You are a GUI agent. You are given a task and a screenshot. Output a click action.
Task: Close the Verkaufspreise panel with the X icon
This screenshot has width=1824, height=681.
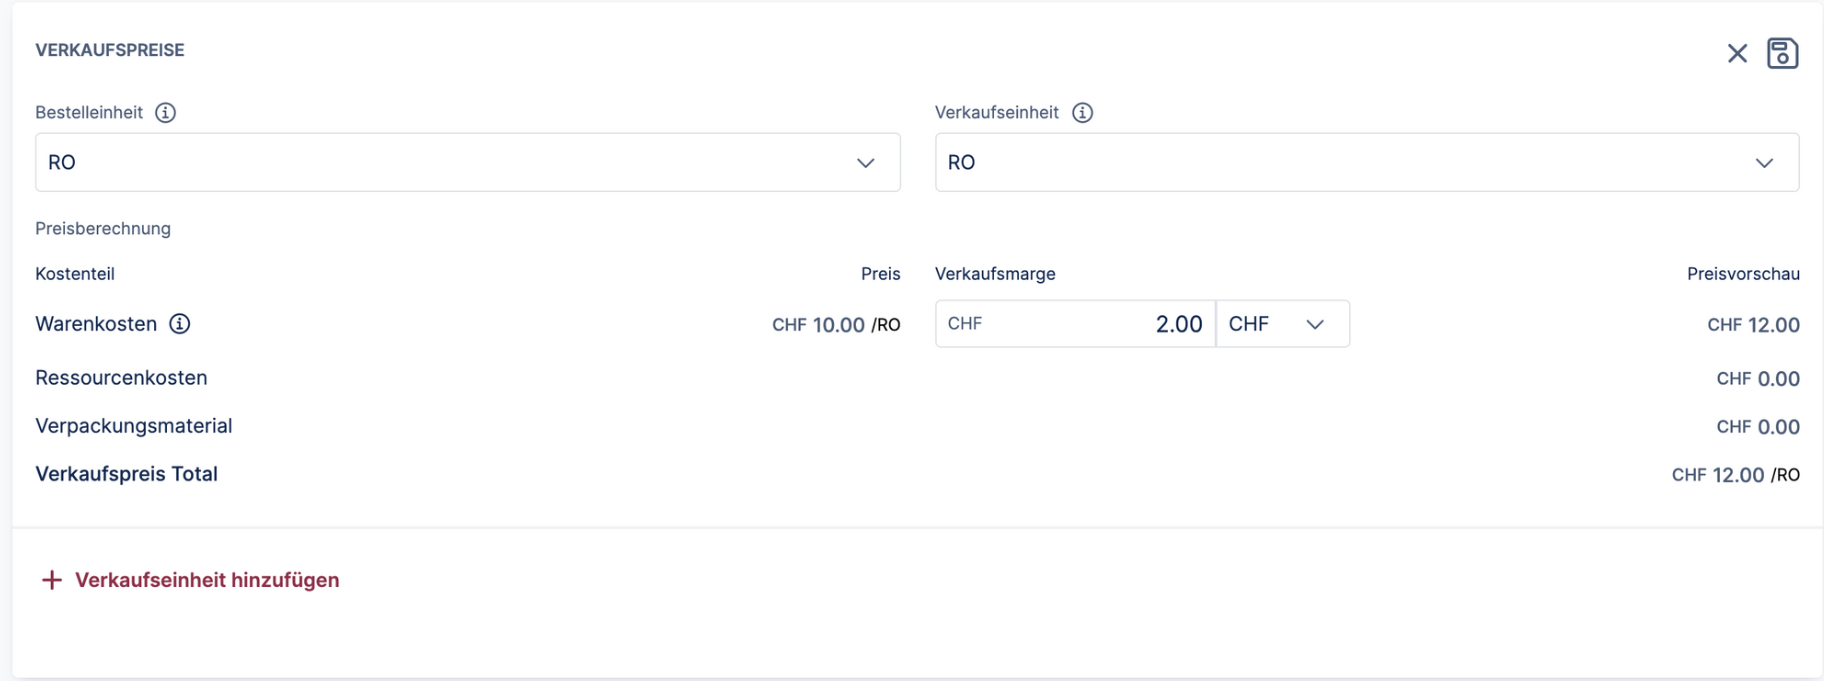point(1737,54)
